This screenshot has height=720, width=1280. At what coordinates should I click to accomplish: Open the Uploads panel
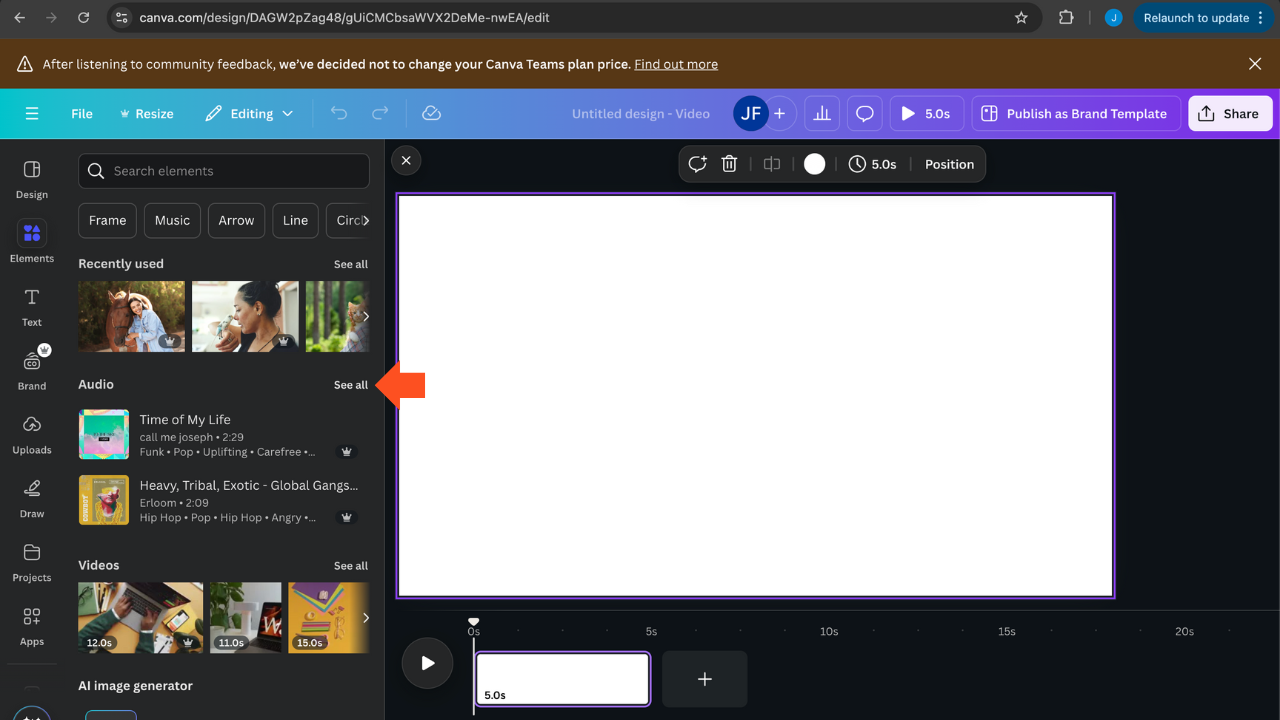(x=31, y=432)
